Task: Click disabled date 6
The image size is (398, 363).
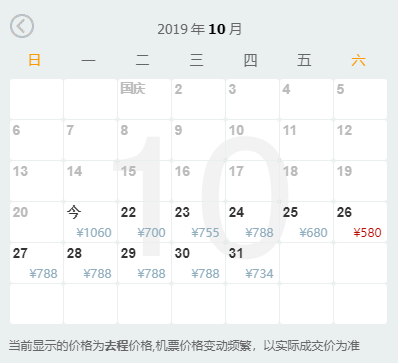Action: [36, 140]
